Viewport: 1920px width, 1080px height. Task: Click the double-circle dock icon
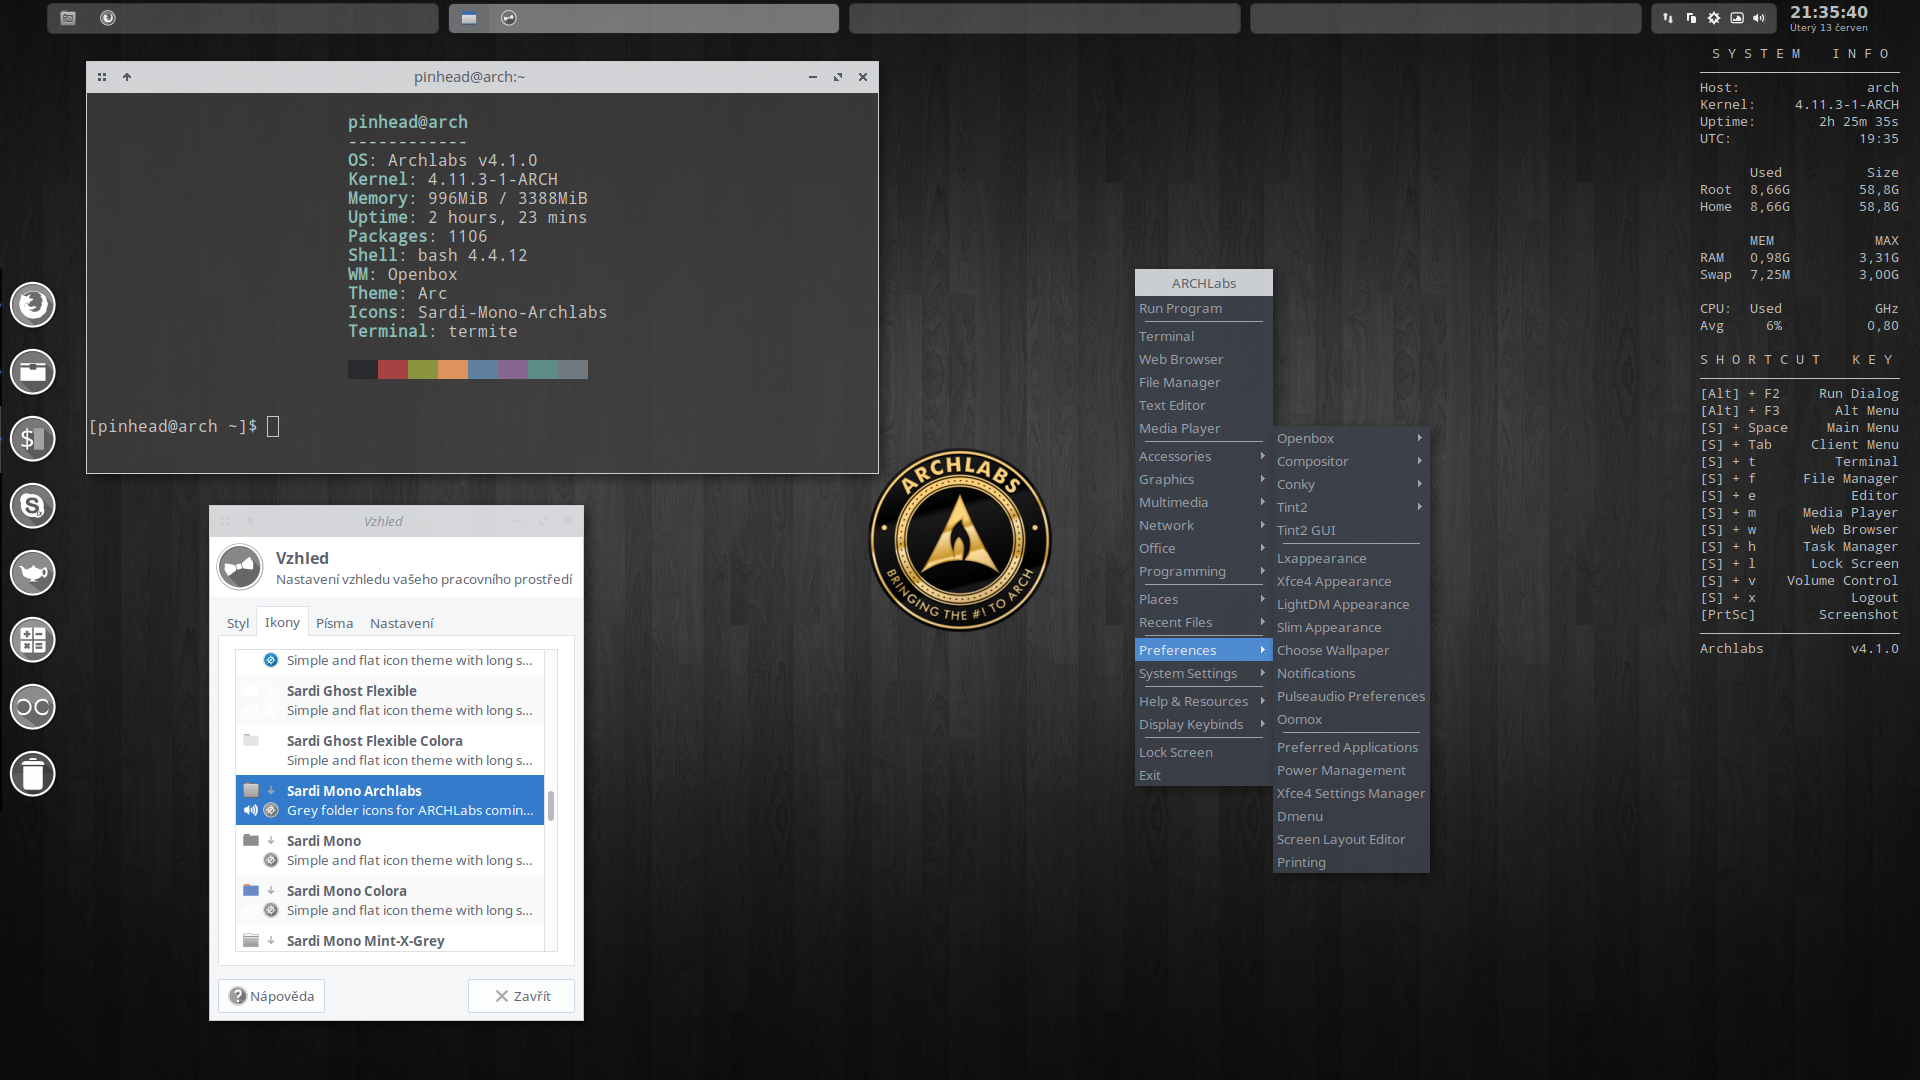(x=33, y=706)
